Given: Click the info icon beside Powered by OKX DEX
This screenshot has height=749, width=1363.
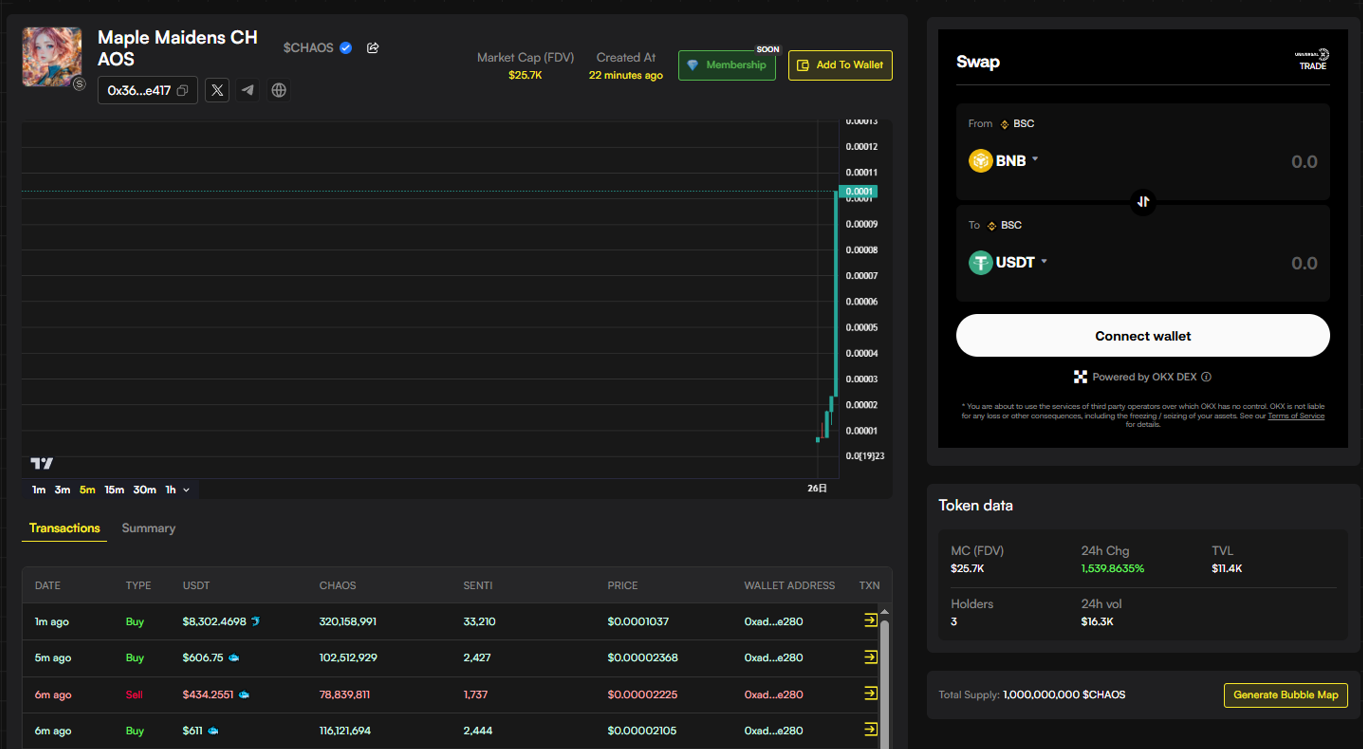Looking at the screenshot, I should (1206, 377).
